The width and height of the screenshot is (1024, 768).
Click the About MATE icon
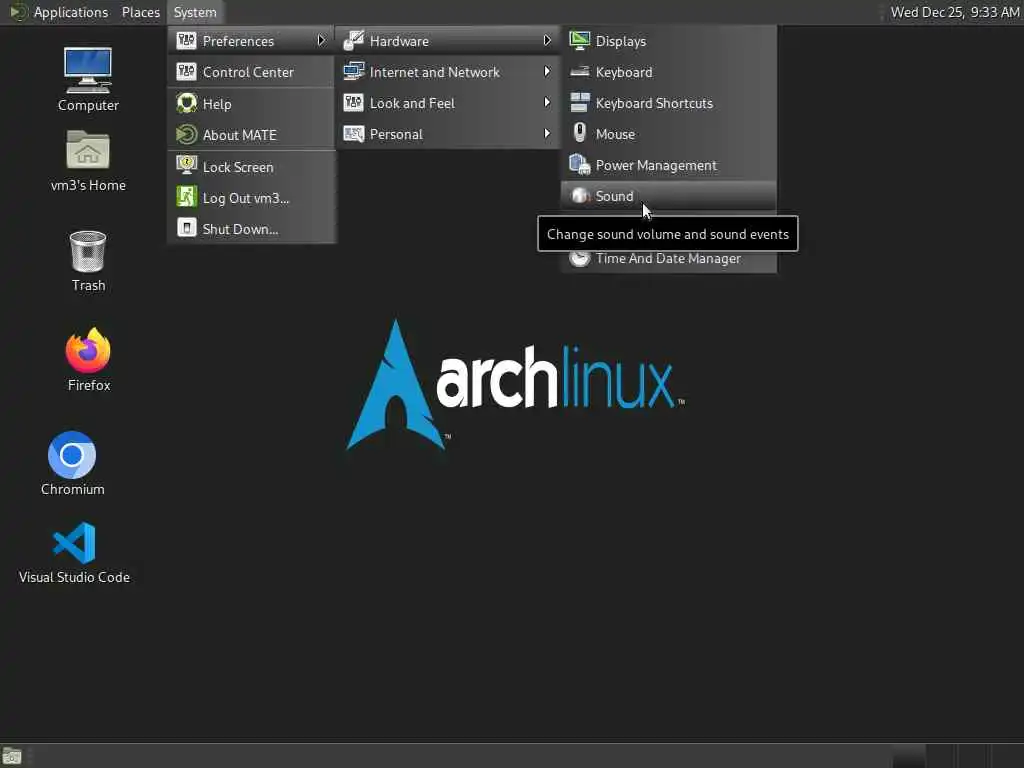click(186, 135)
